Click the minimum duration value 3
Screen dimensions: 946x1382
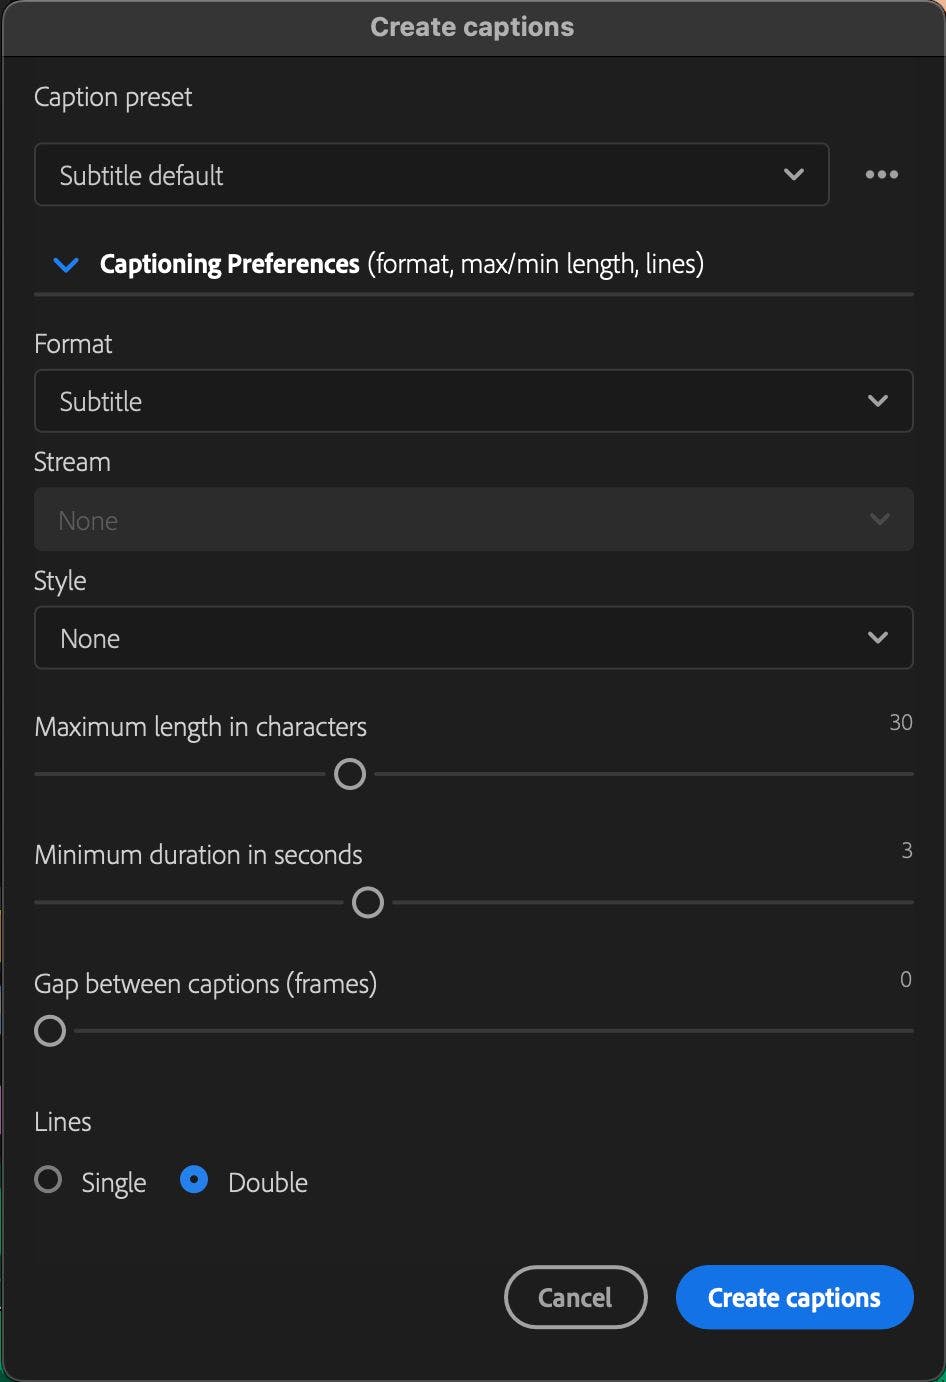[x=906, y=850]
